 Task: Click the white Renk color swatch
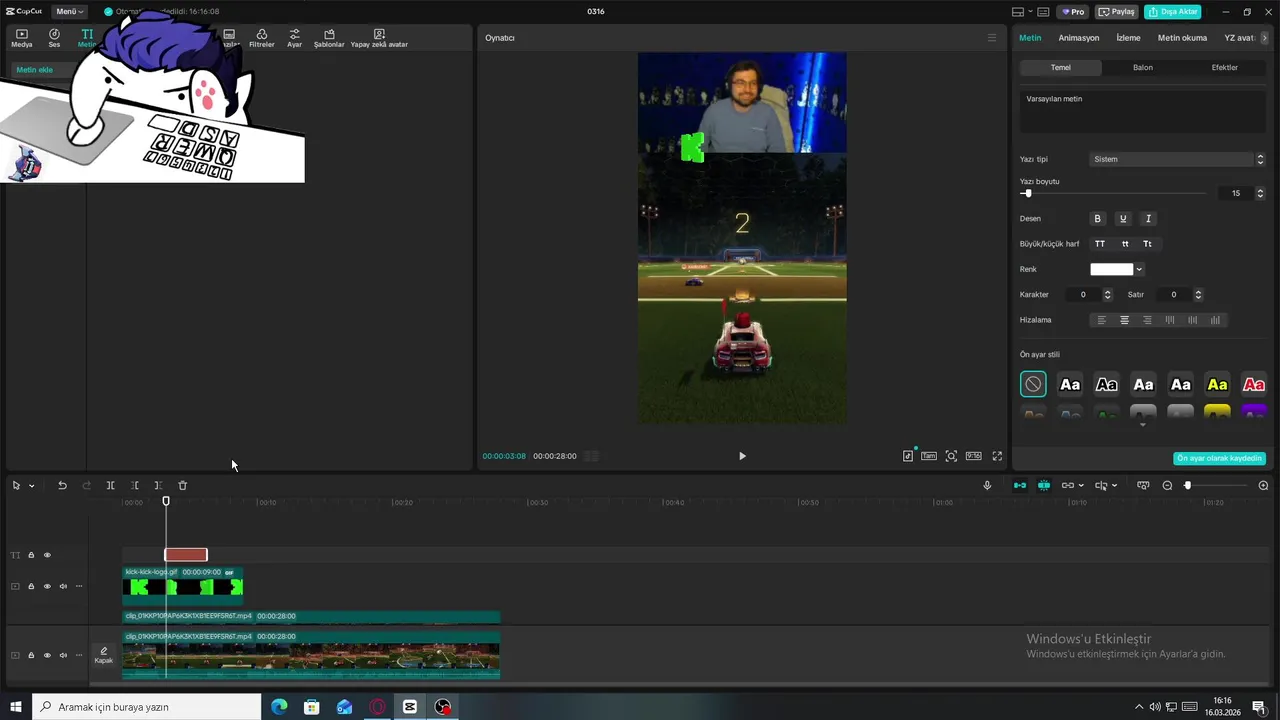tap(1112, 269)
